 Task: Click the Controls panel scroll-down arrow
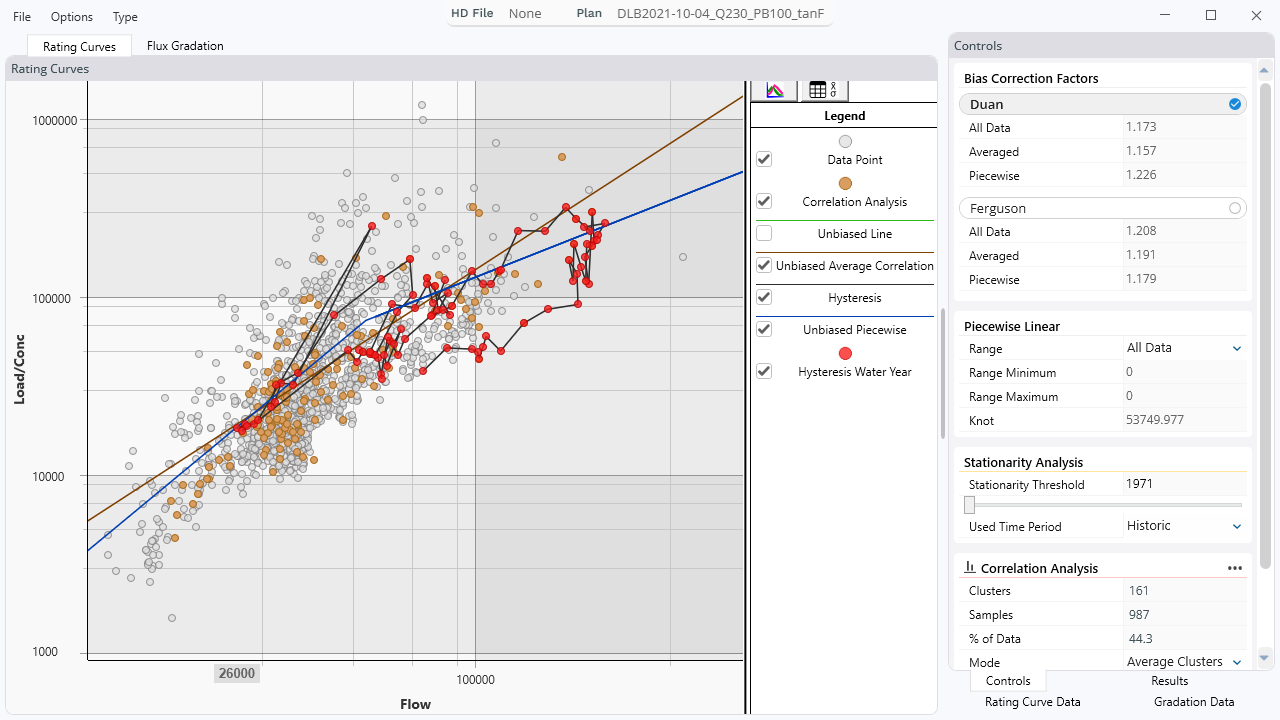click(x=1264, y=658)
